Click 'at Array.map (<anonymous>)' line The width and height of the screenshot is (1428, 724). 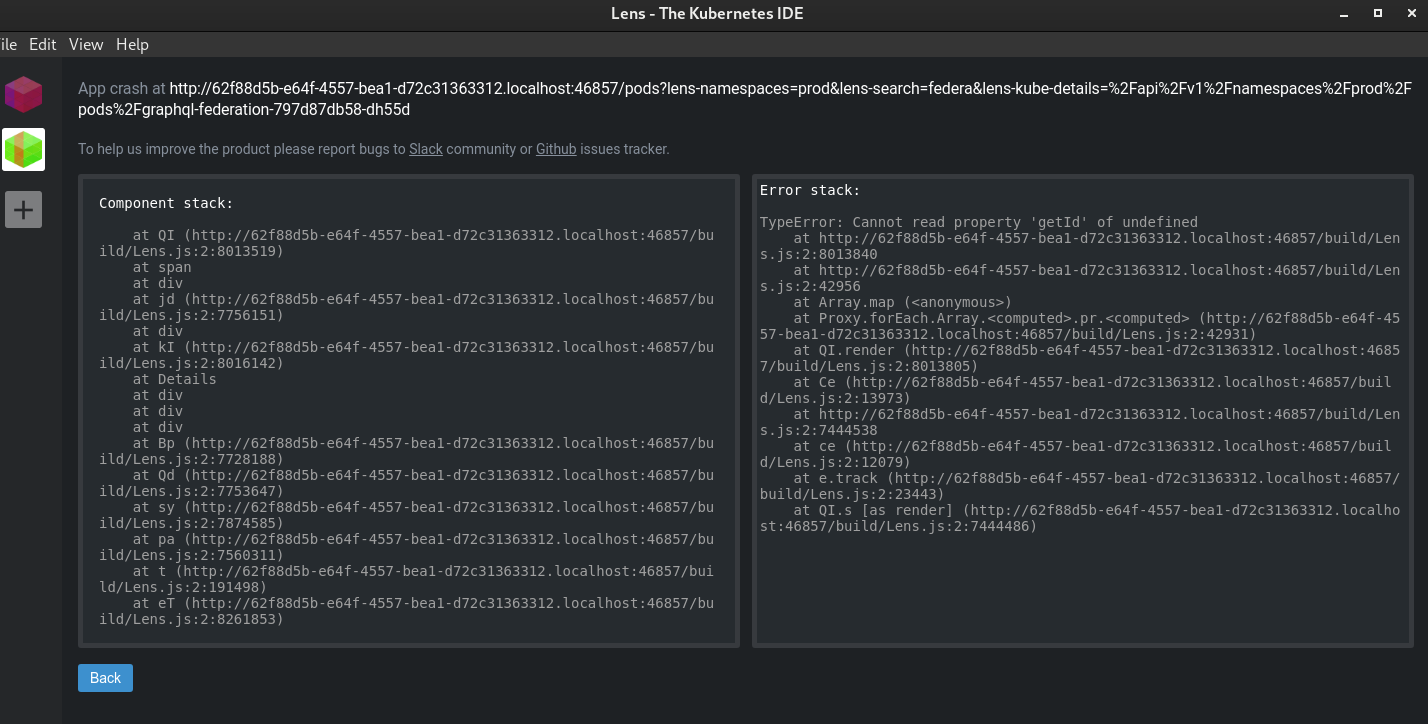[x=903, y=302]
